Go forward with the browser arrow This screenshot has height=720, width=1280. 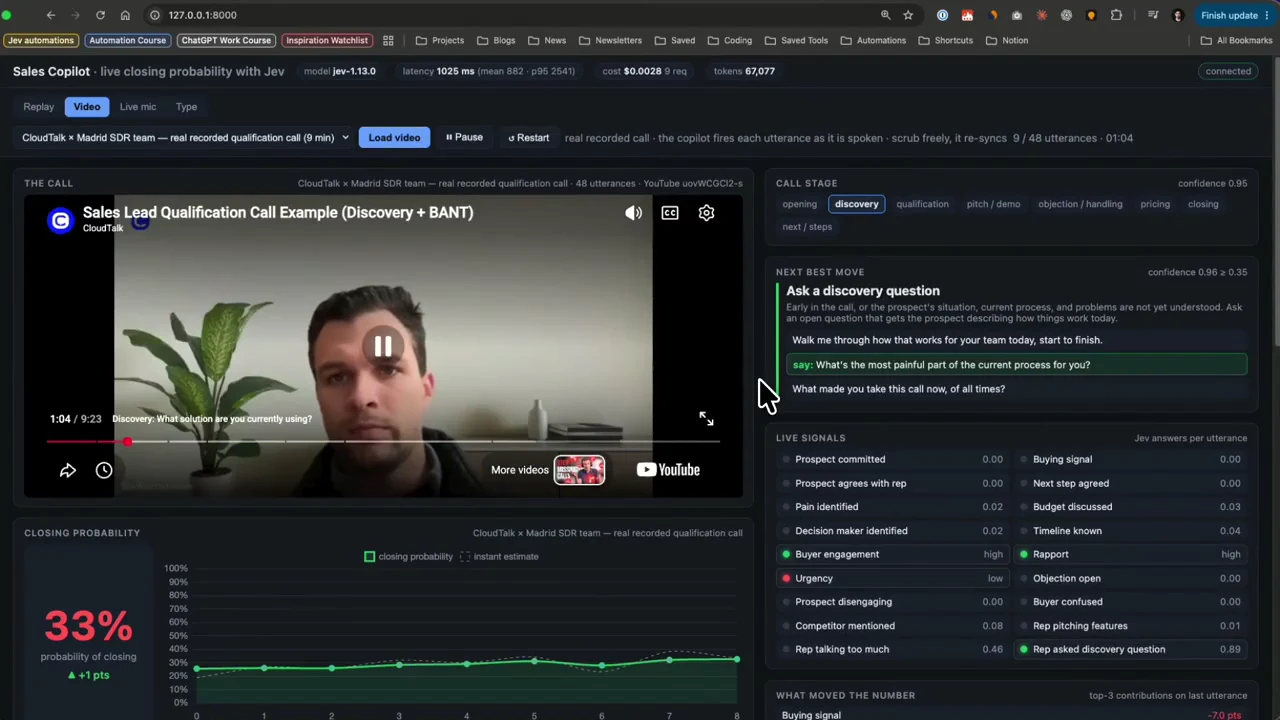pos(75,15)
